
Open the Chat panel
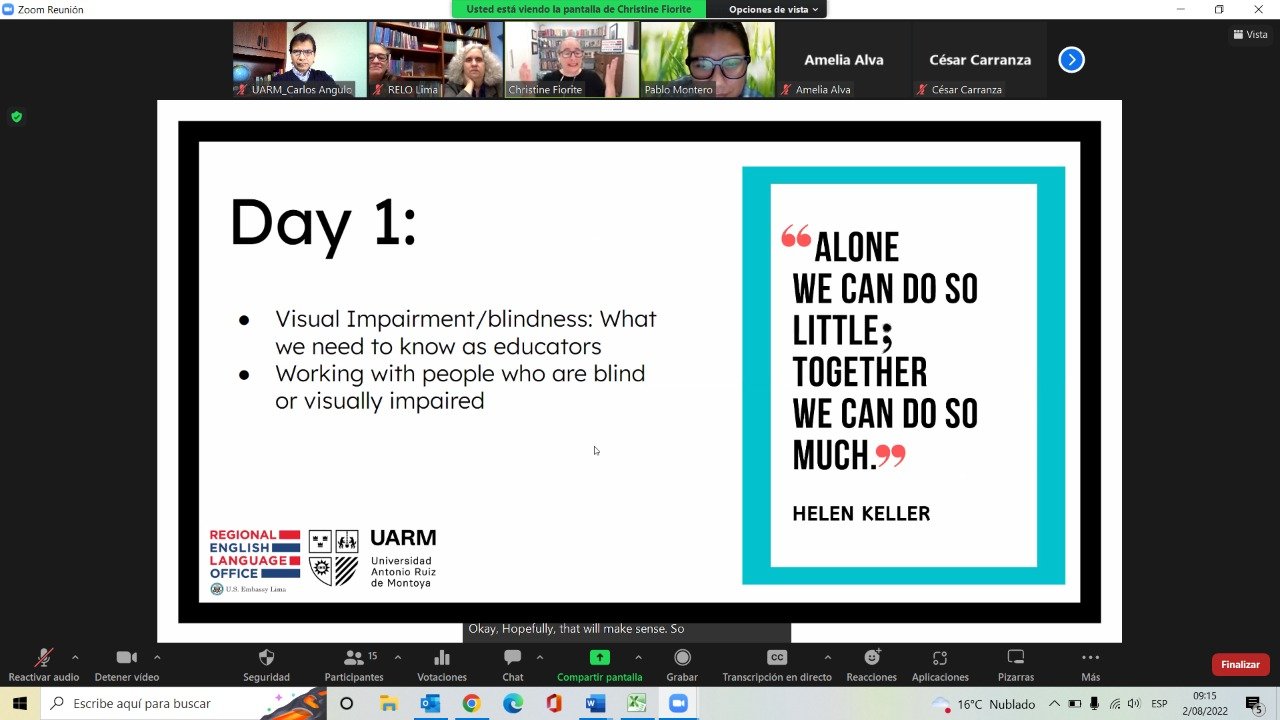coord(512,658)
